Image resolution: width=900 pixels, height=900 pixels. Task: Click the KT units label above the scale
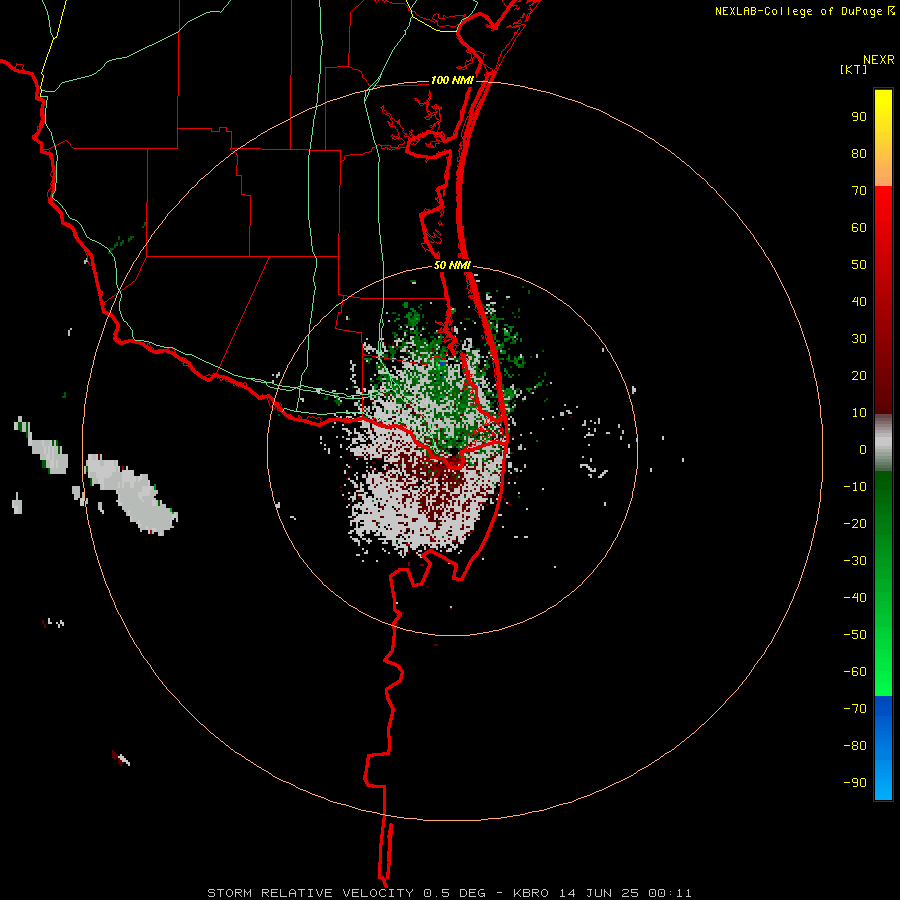(854, 69)
